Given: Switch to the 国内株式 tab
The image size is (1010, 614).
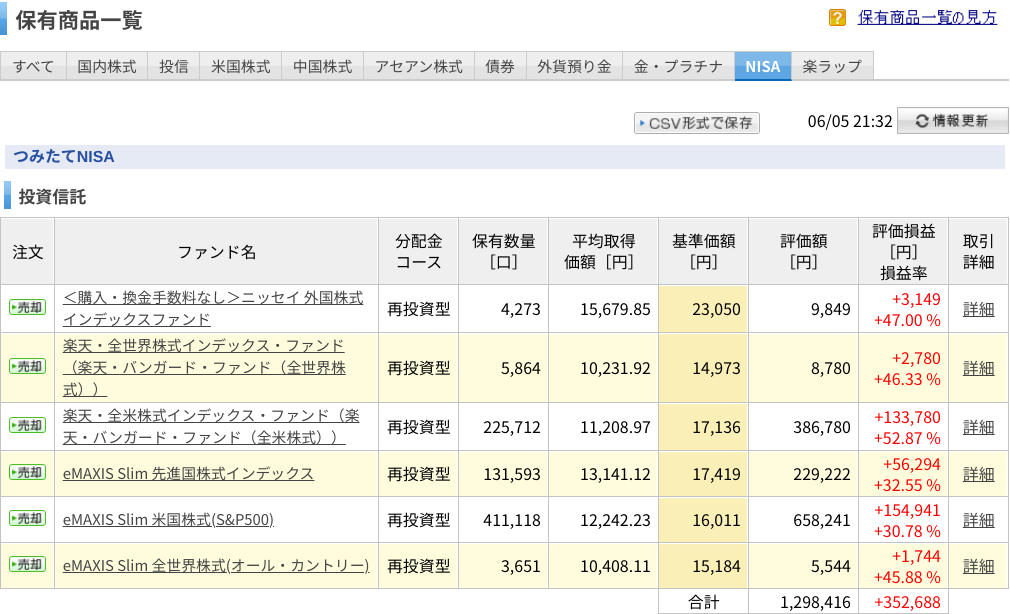Looking at the screenshot, I should [x=107, y=66].
